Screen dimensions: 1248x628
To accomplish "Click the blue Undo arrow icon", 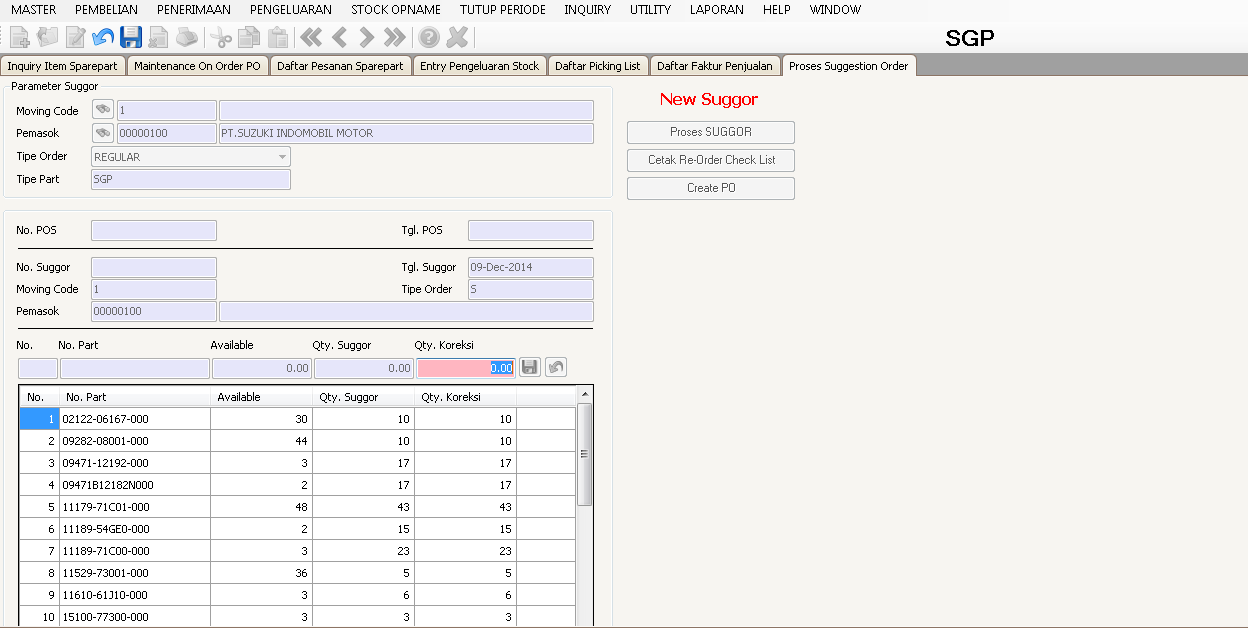I will click(x=103, y=38).
